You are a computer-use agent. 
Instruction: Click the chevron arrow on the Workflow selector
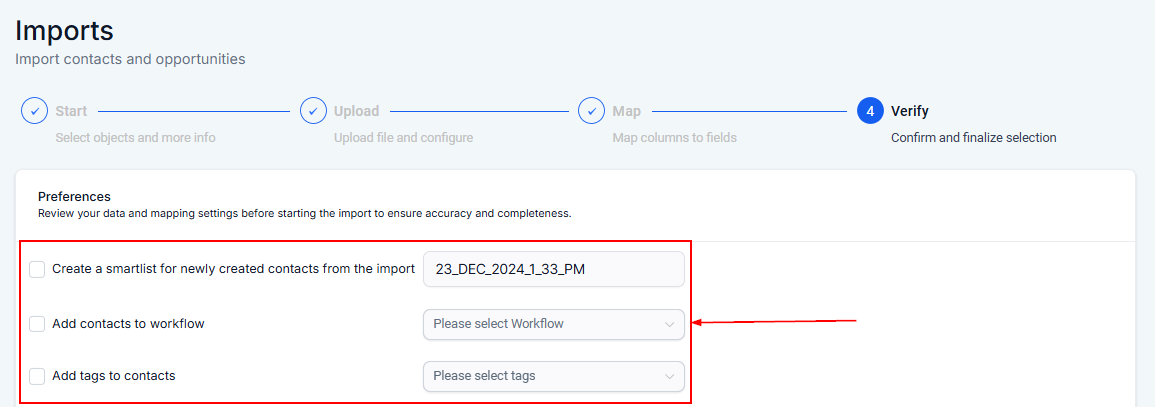point(670,324)
